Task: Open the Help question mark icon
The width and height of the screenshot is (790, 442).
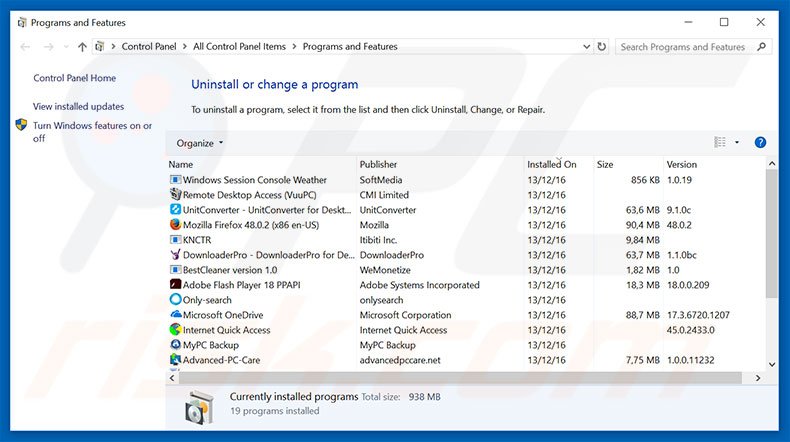Action: [760, 143]
